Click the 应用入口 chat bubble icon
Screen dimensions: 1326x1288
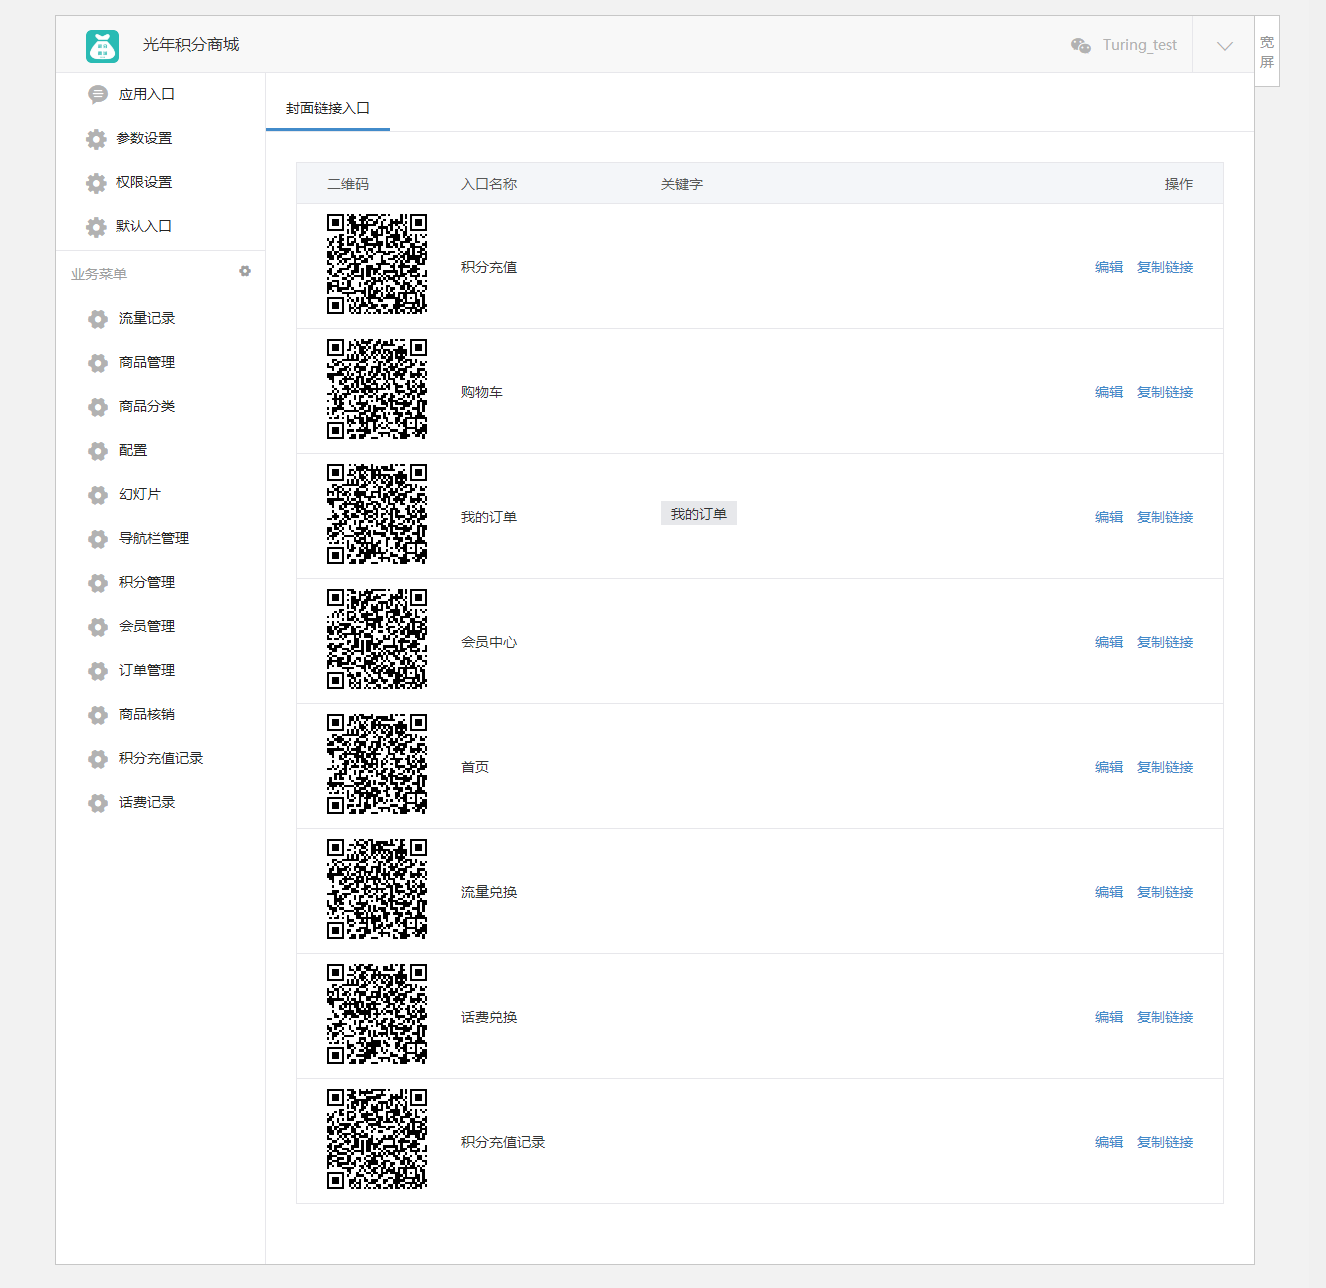(98, 94)
